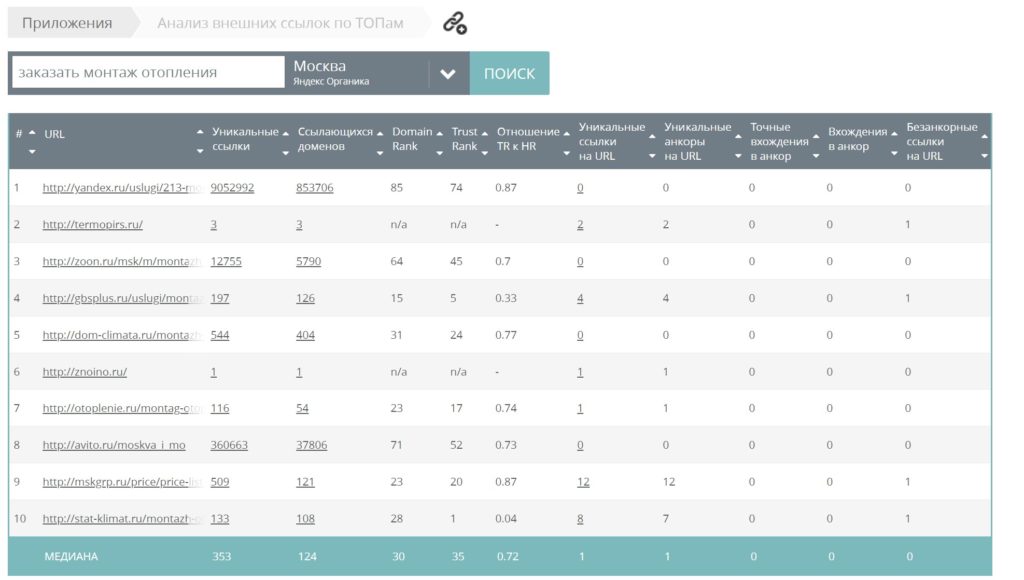Click the 9052992 unique links value
This screenshot has width=1024, height=580.
click(x=232, y=188)
